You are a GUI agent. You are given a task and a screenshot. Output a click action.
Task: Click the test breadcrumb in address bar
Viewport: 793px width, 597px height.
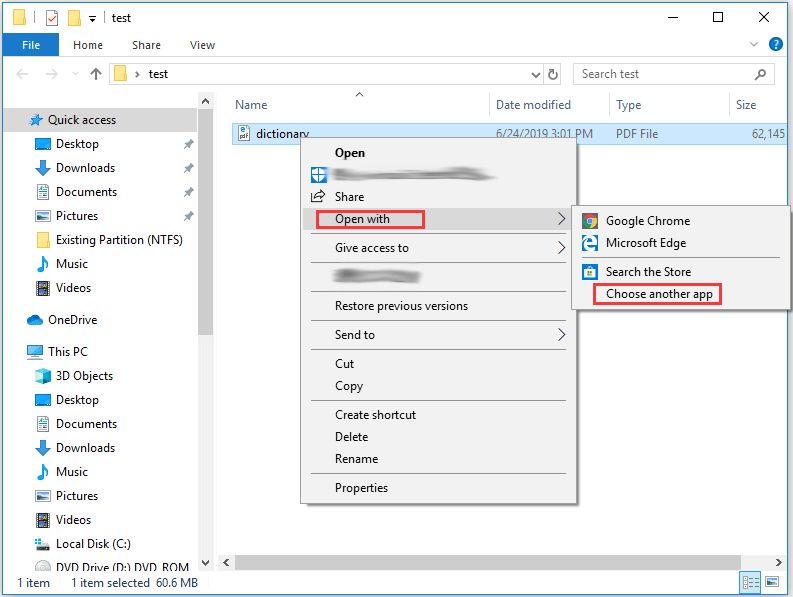pyautogui.click(x=158, y=74)
